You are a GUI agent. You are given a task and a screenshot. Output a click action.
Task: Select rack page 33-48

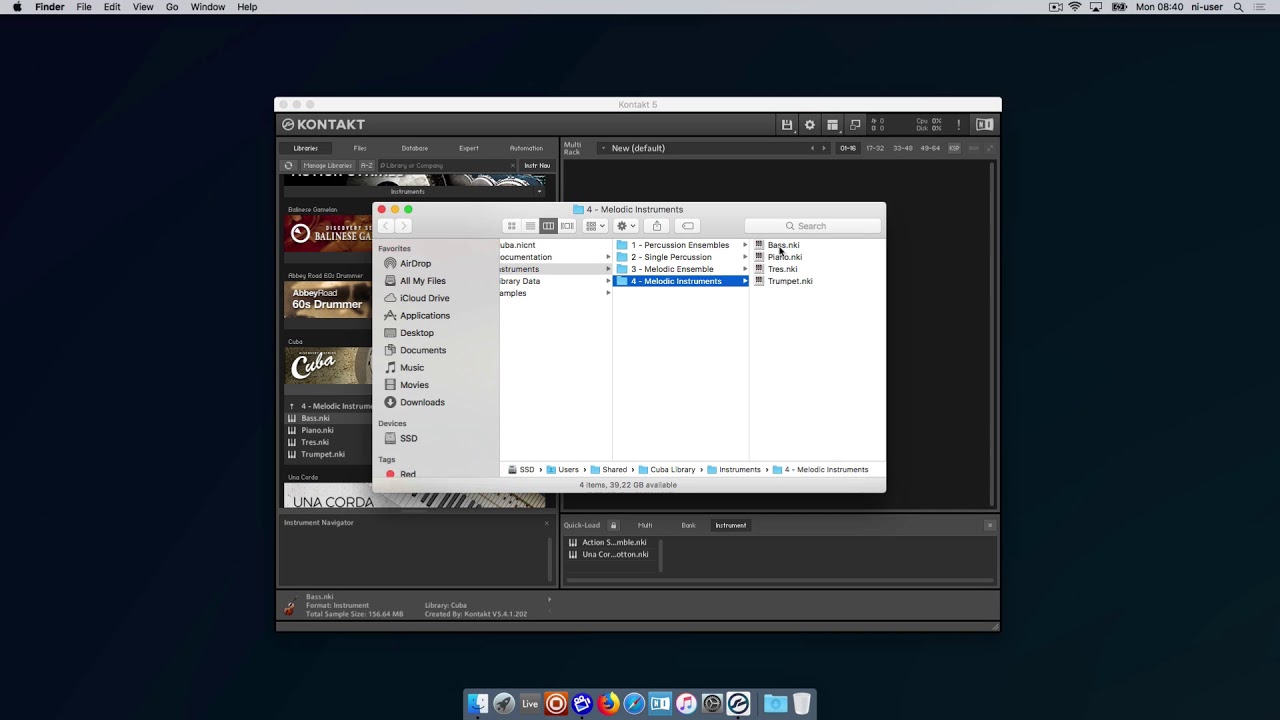coord(903,148)
